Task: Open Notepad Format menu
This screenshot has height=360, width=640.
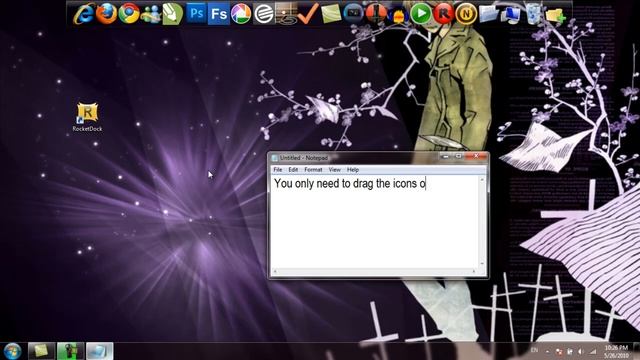Action: pos(313,169)
